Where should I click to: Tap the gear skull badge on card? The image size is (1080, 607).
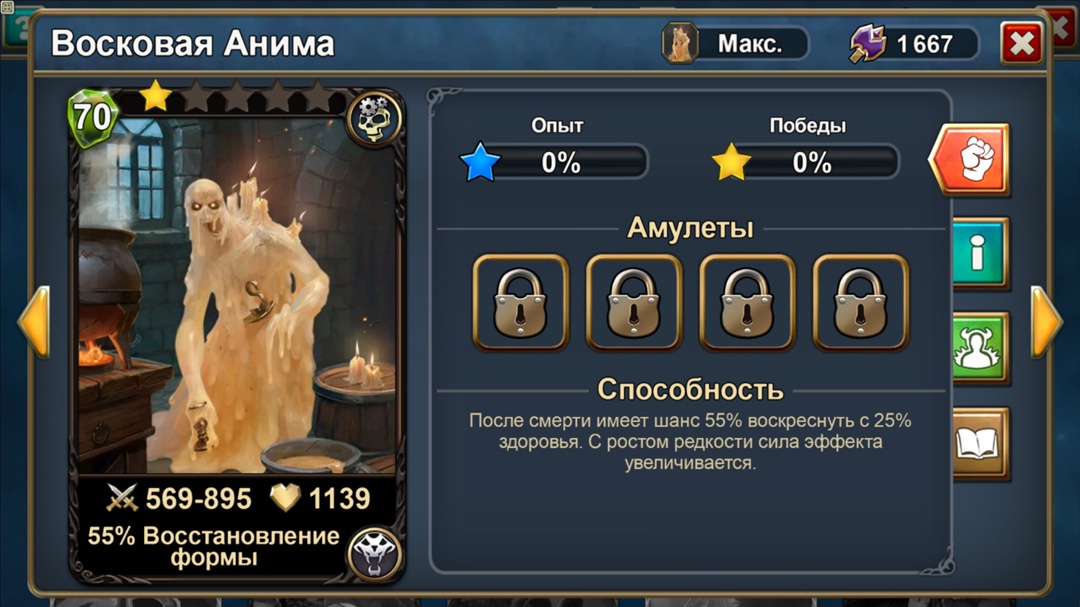tap(374, 119)
